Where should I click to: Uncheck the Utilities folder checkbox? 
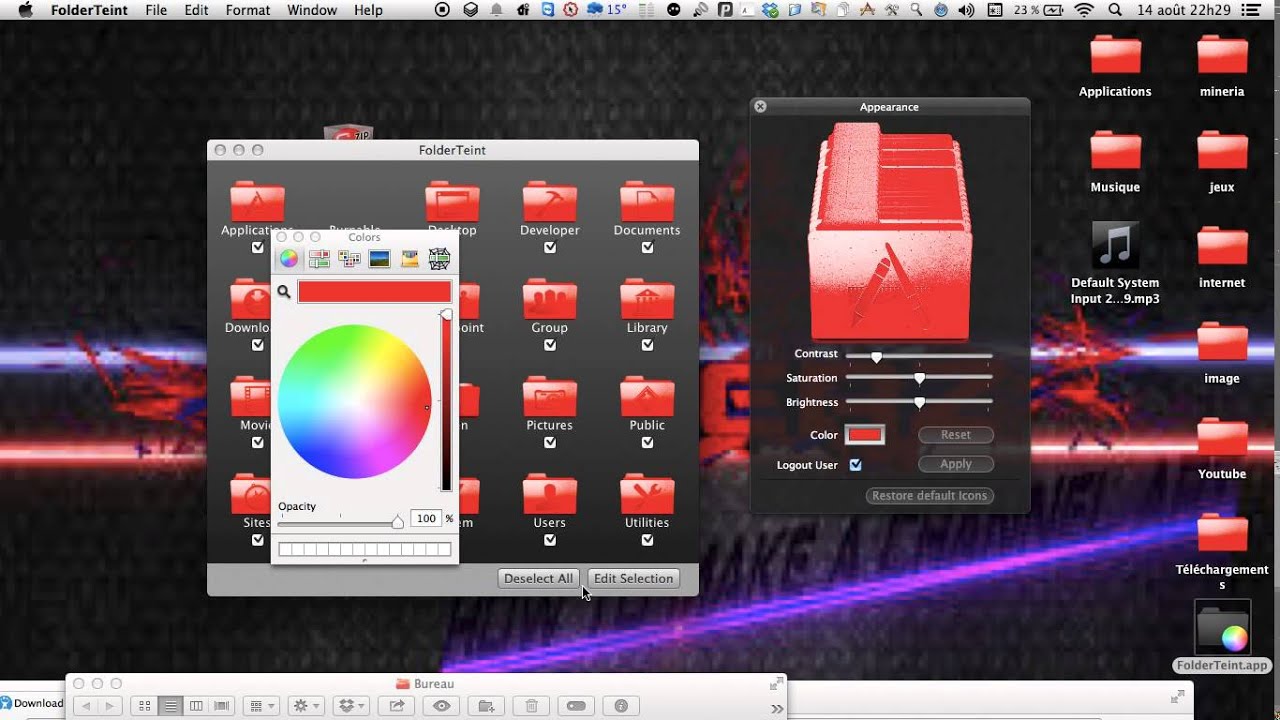tap(647, 540)
